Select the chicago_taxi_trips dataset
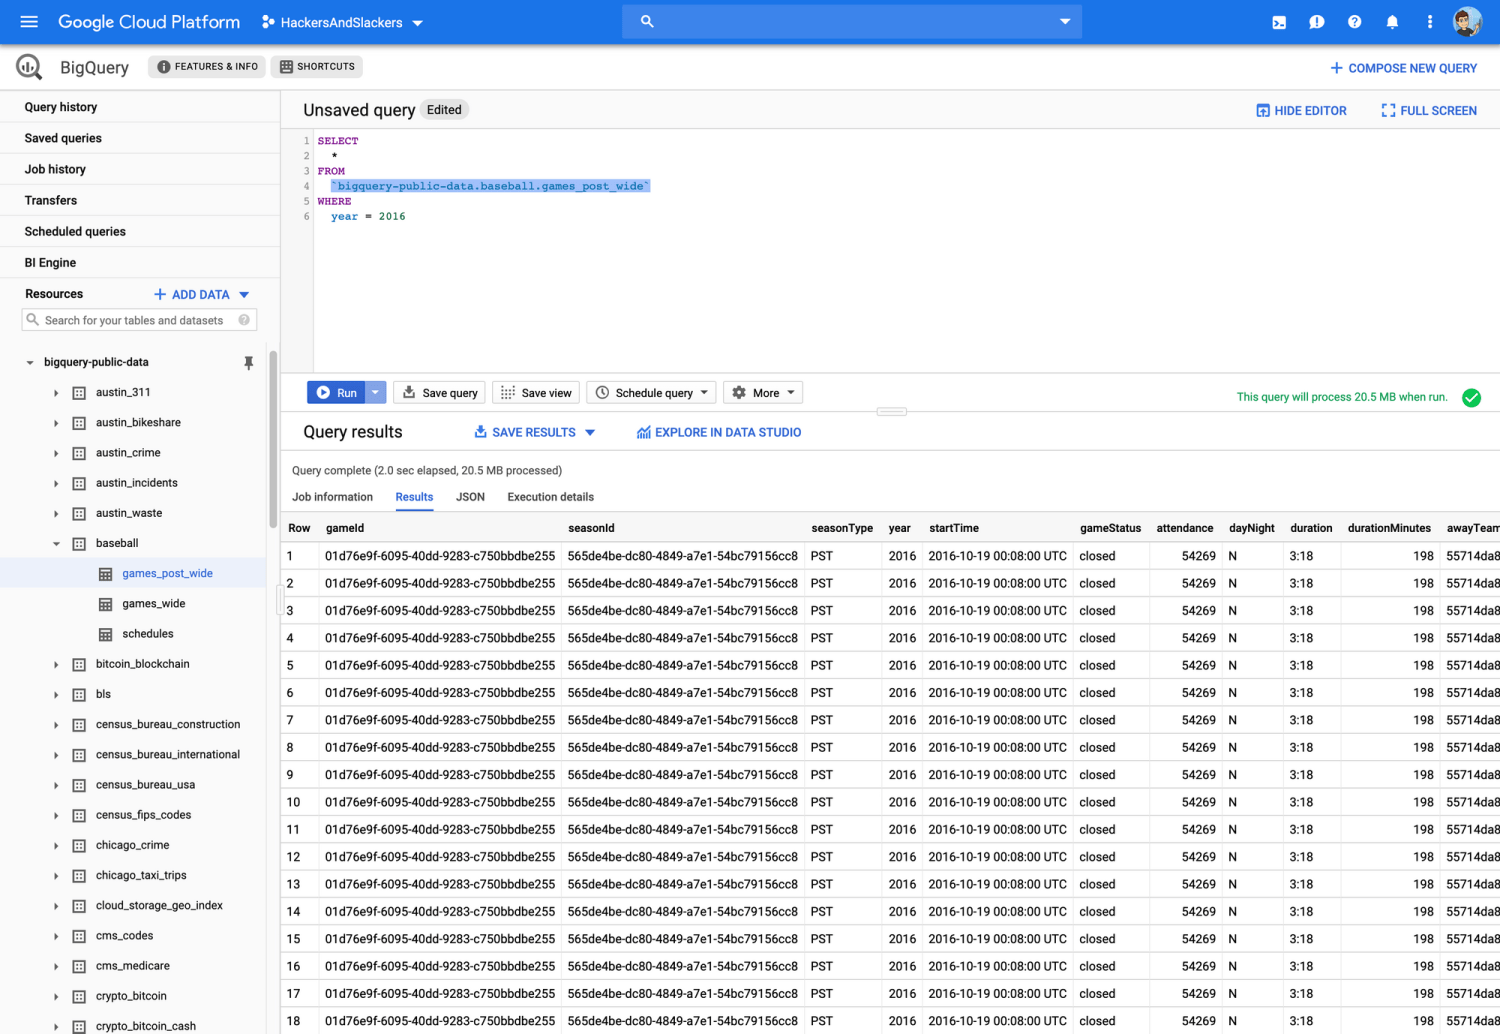The image size is (1500, 1034). [x=141, y=876]
